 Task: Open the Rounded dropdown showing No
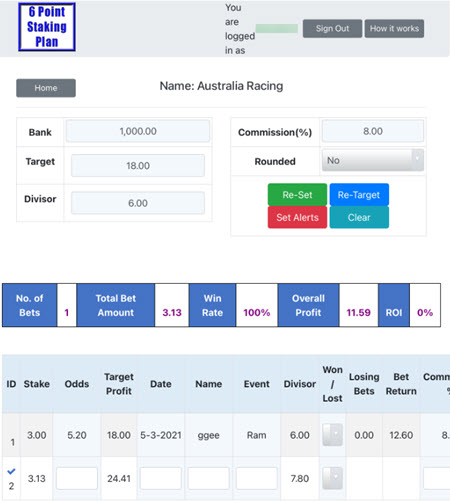click(x=373, y=160)
